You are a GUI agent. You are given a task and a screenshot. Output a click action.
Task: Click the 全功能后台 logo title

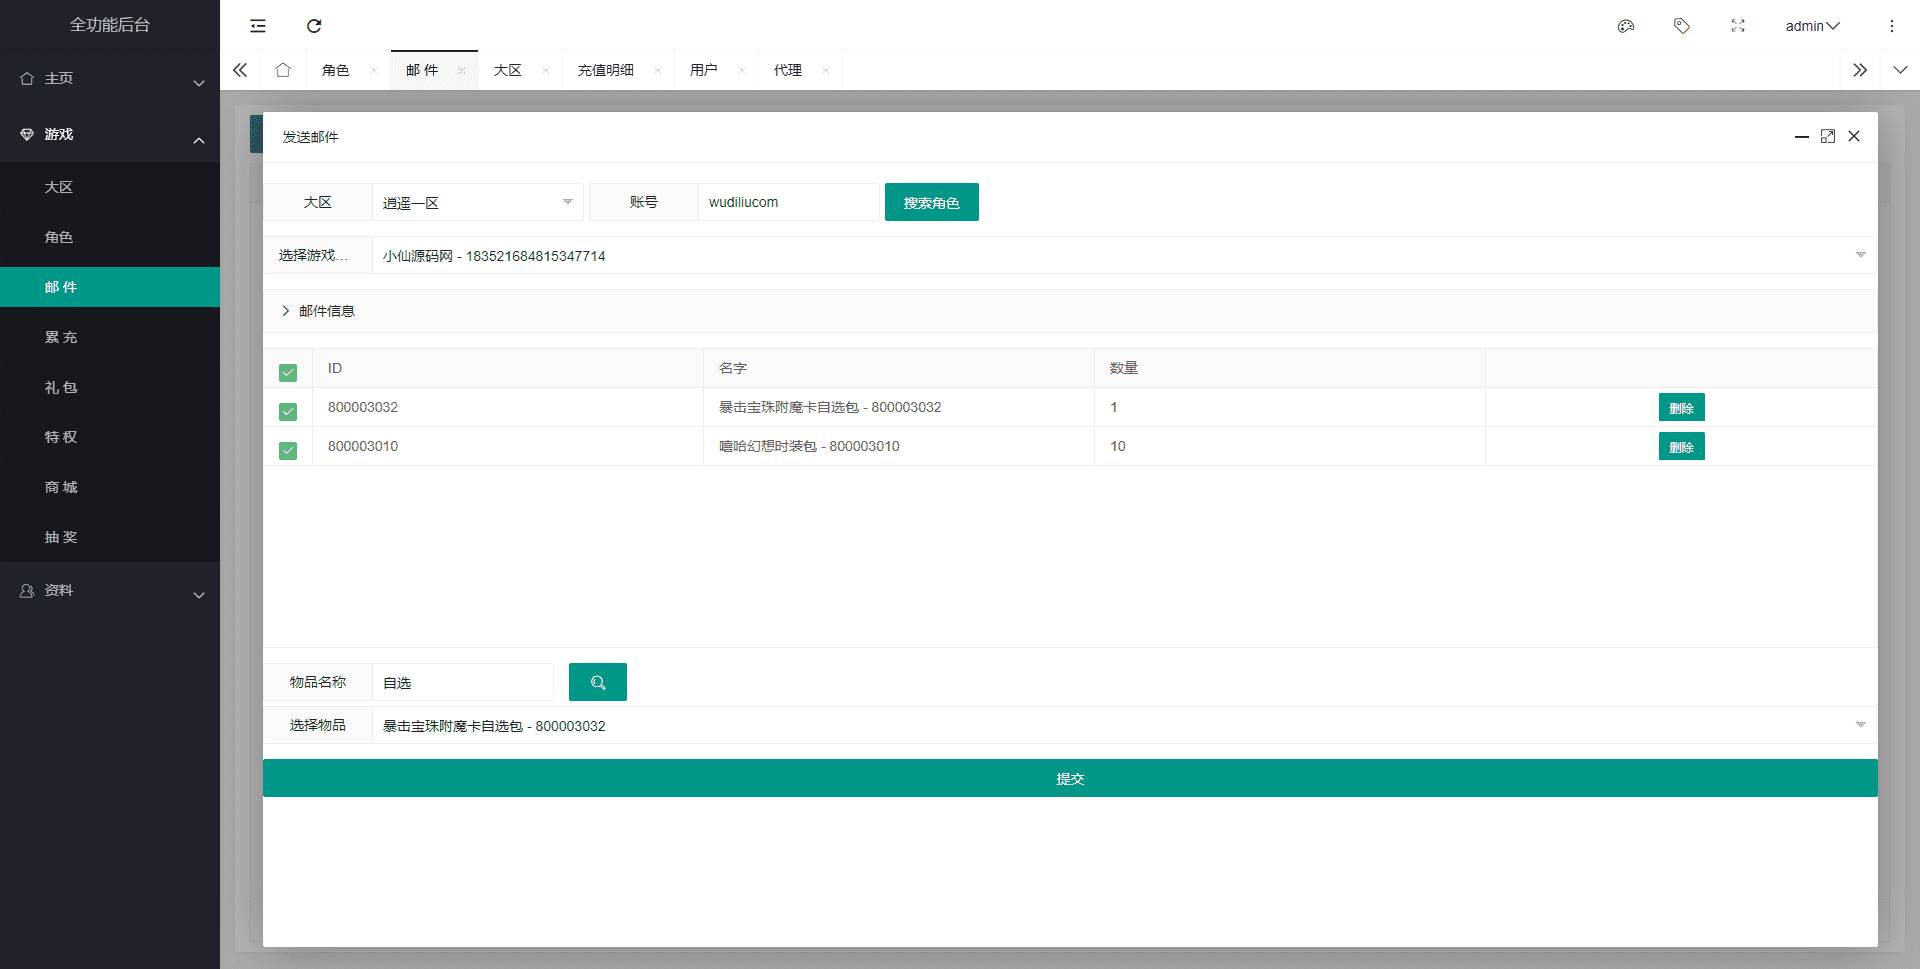[x=110, y=25]
